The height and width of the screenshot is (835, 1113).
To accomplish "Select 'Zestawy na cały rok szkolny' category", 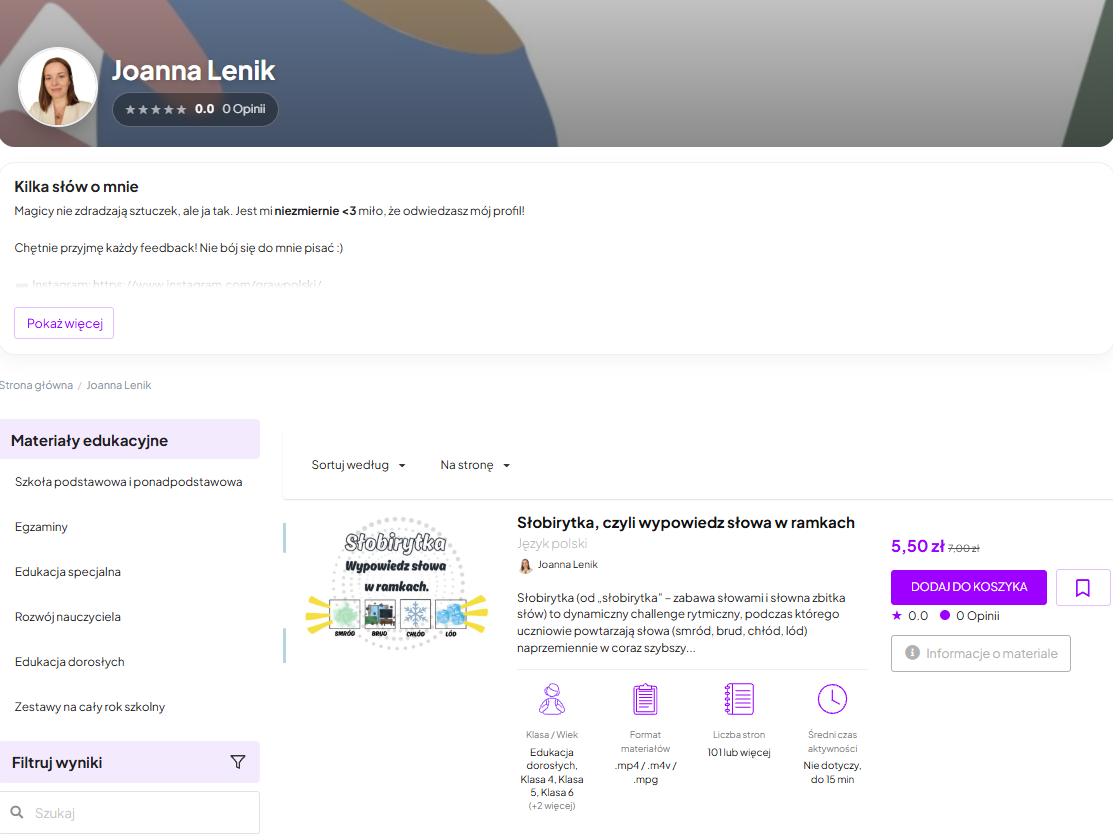I will [x=89, y=706].
